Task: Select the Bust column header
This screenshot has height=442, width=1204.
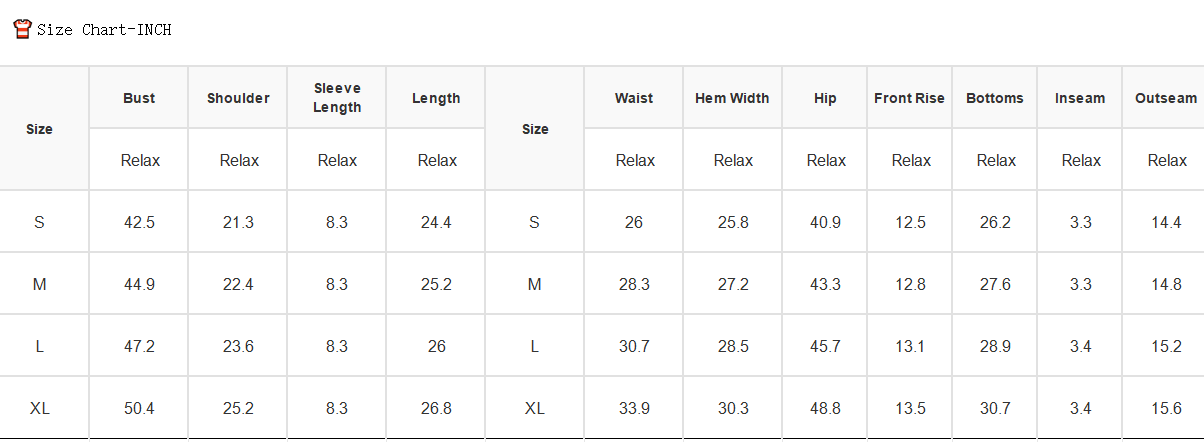Action: 139,98
